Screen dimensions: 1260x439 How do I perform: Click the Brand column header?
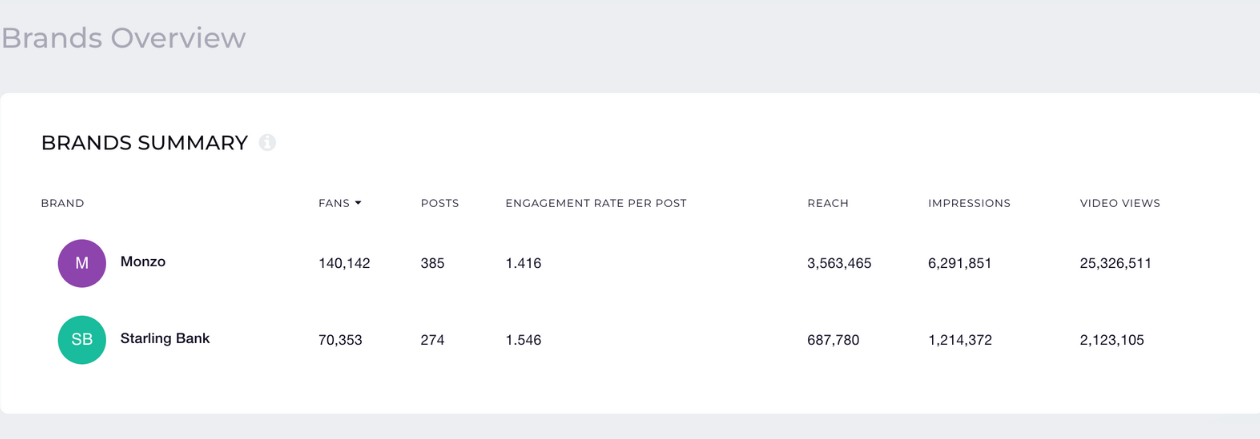tap(62, 203)
